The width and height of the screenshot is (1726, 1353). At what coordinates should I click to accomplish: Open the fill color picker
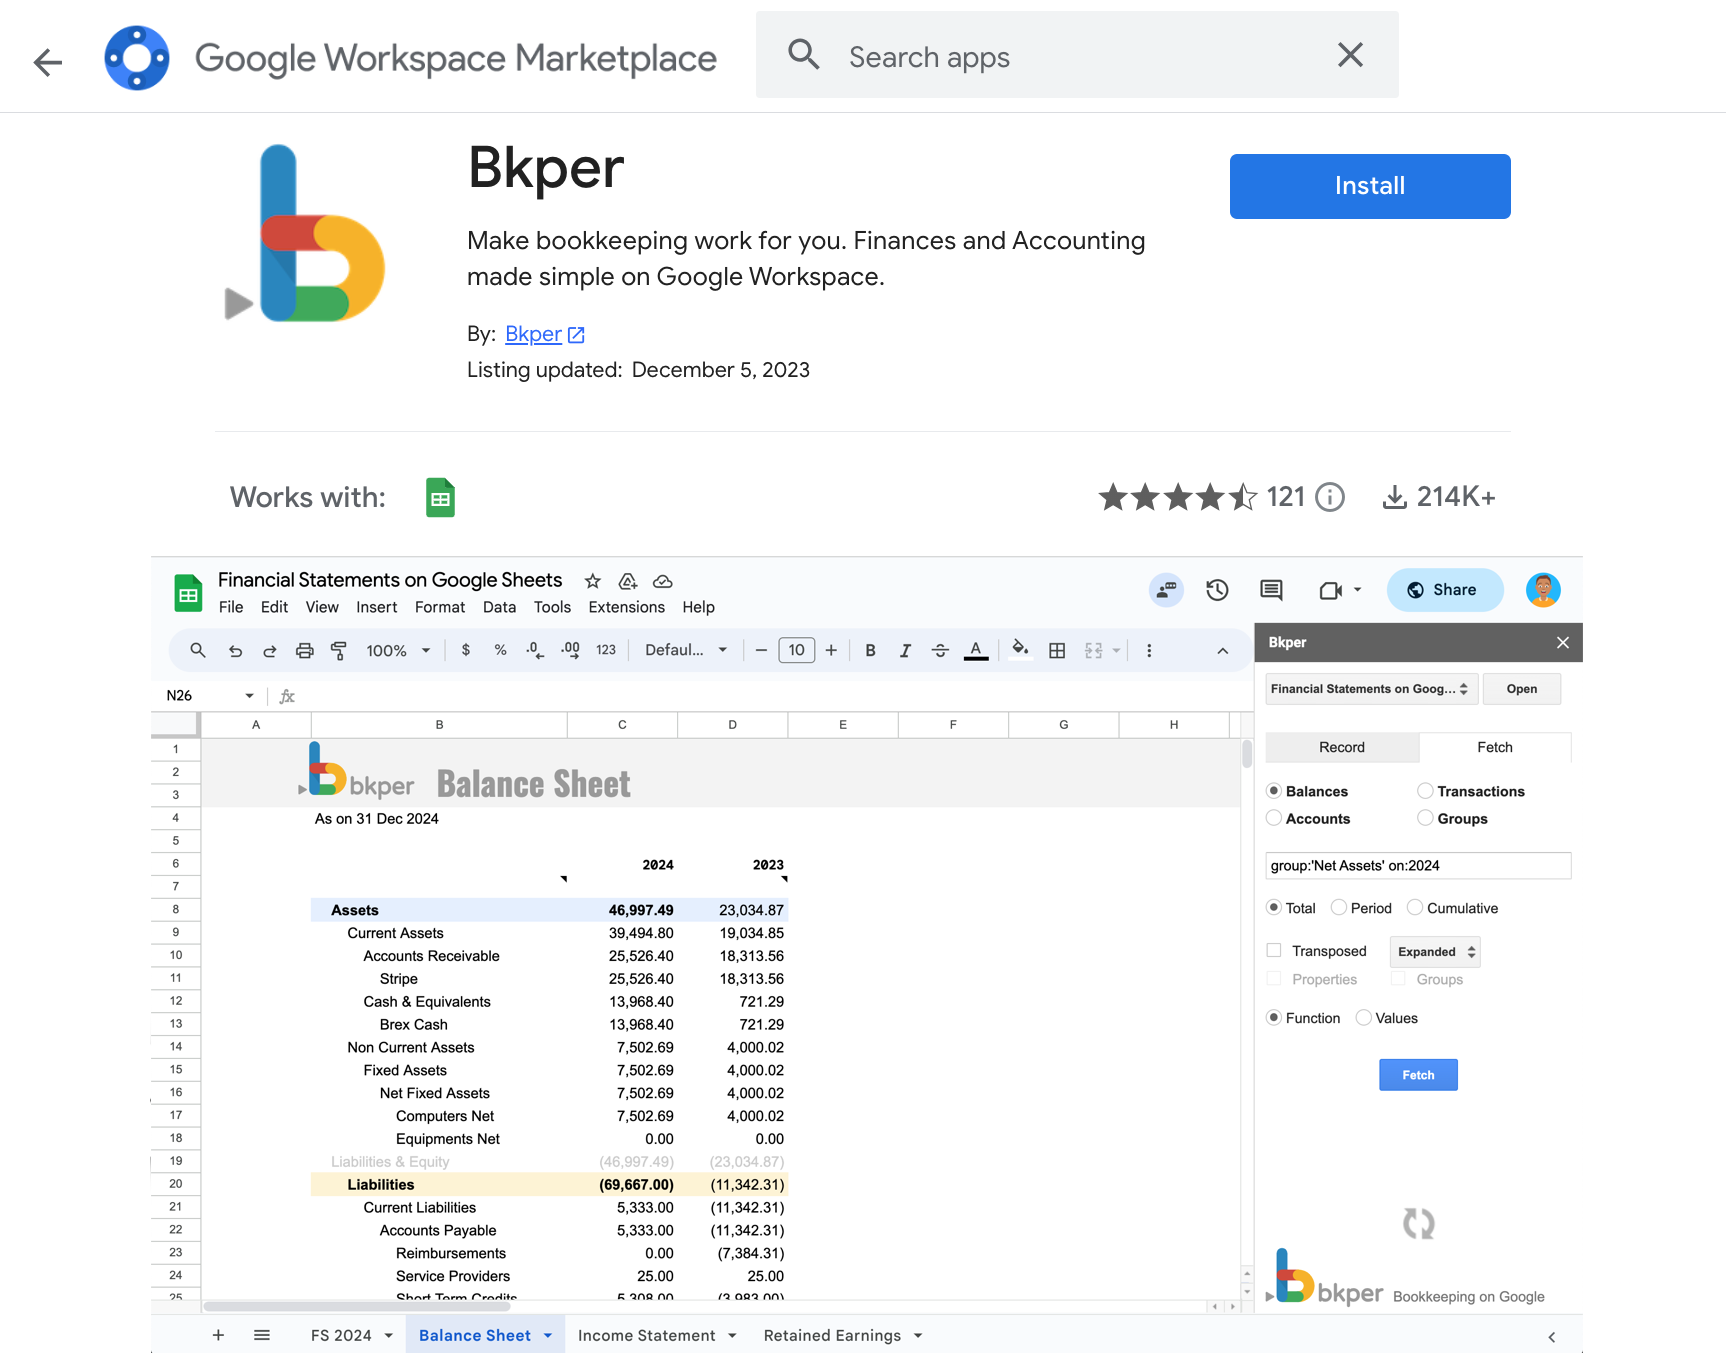pos(1019,650)
